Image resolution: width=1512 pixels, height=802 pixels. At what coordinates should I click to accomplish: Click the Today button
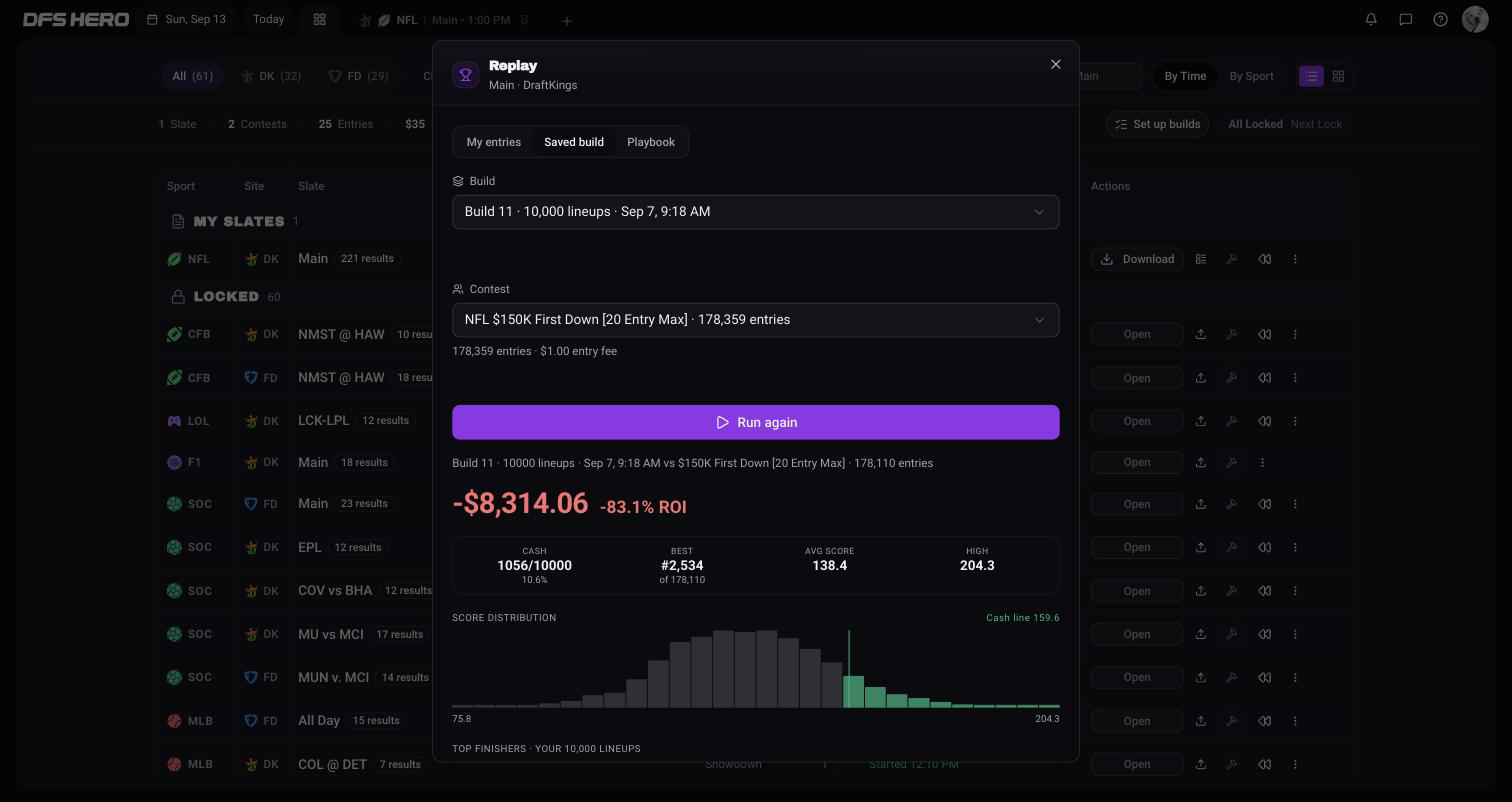click(x=268, y=19)
